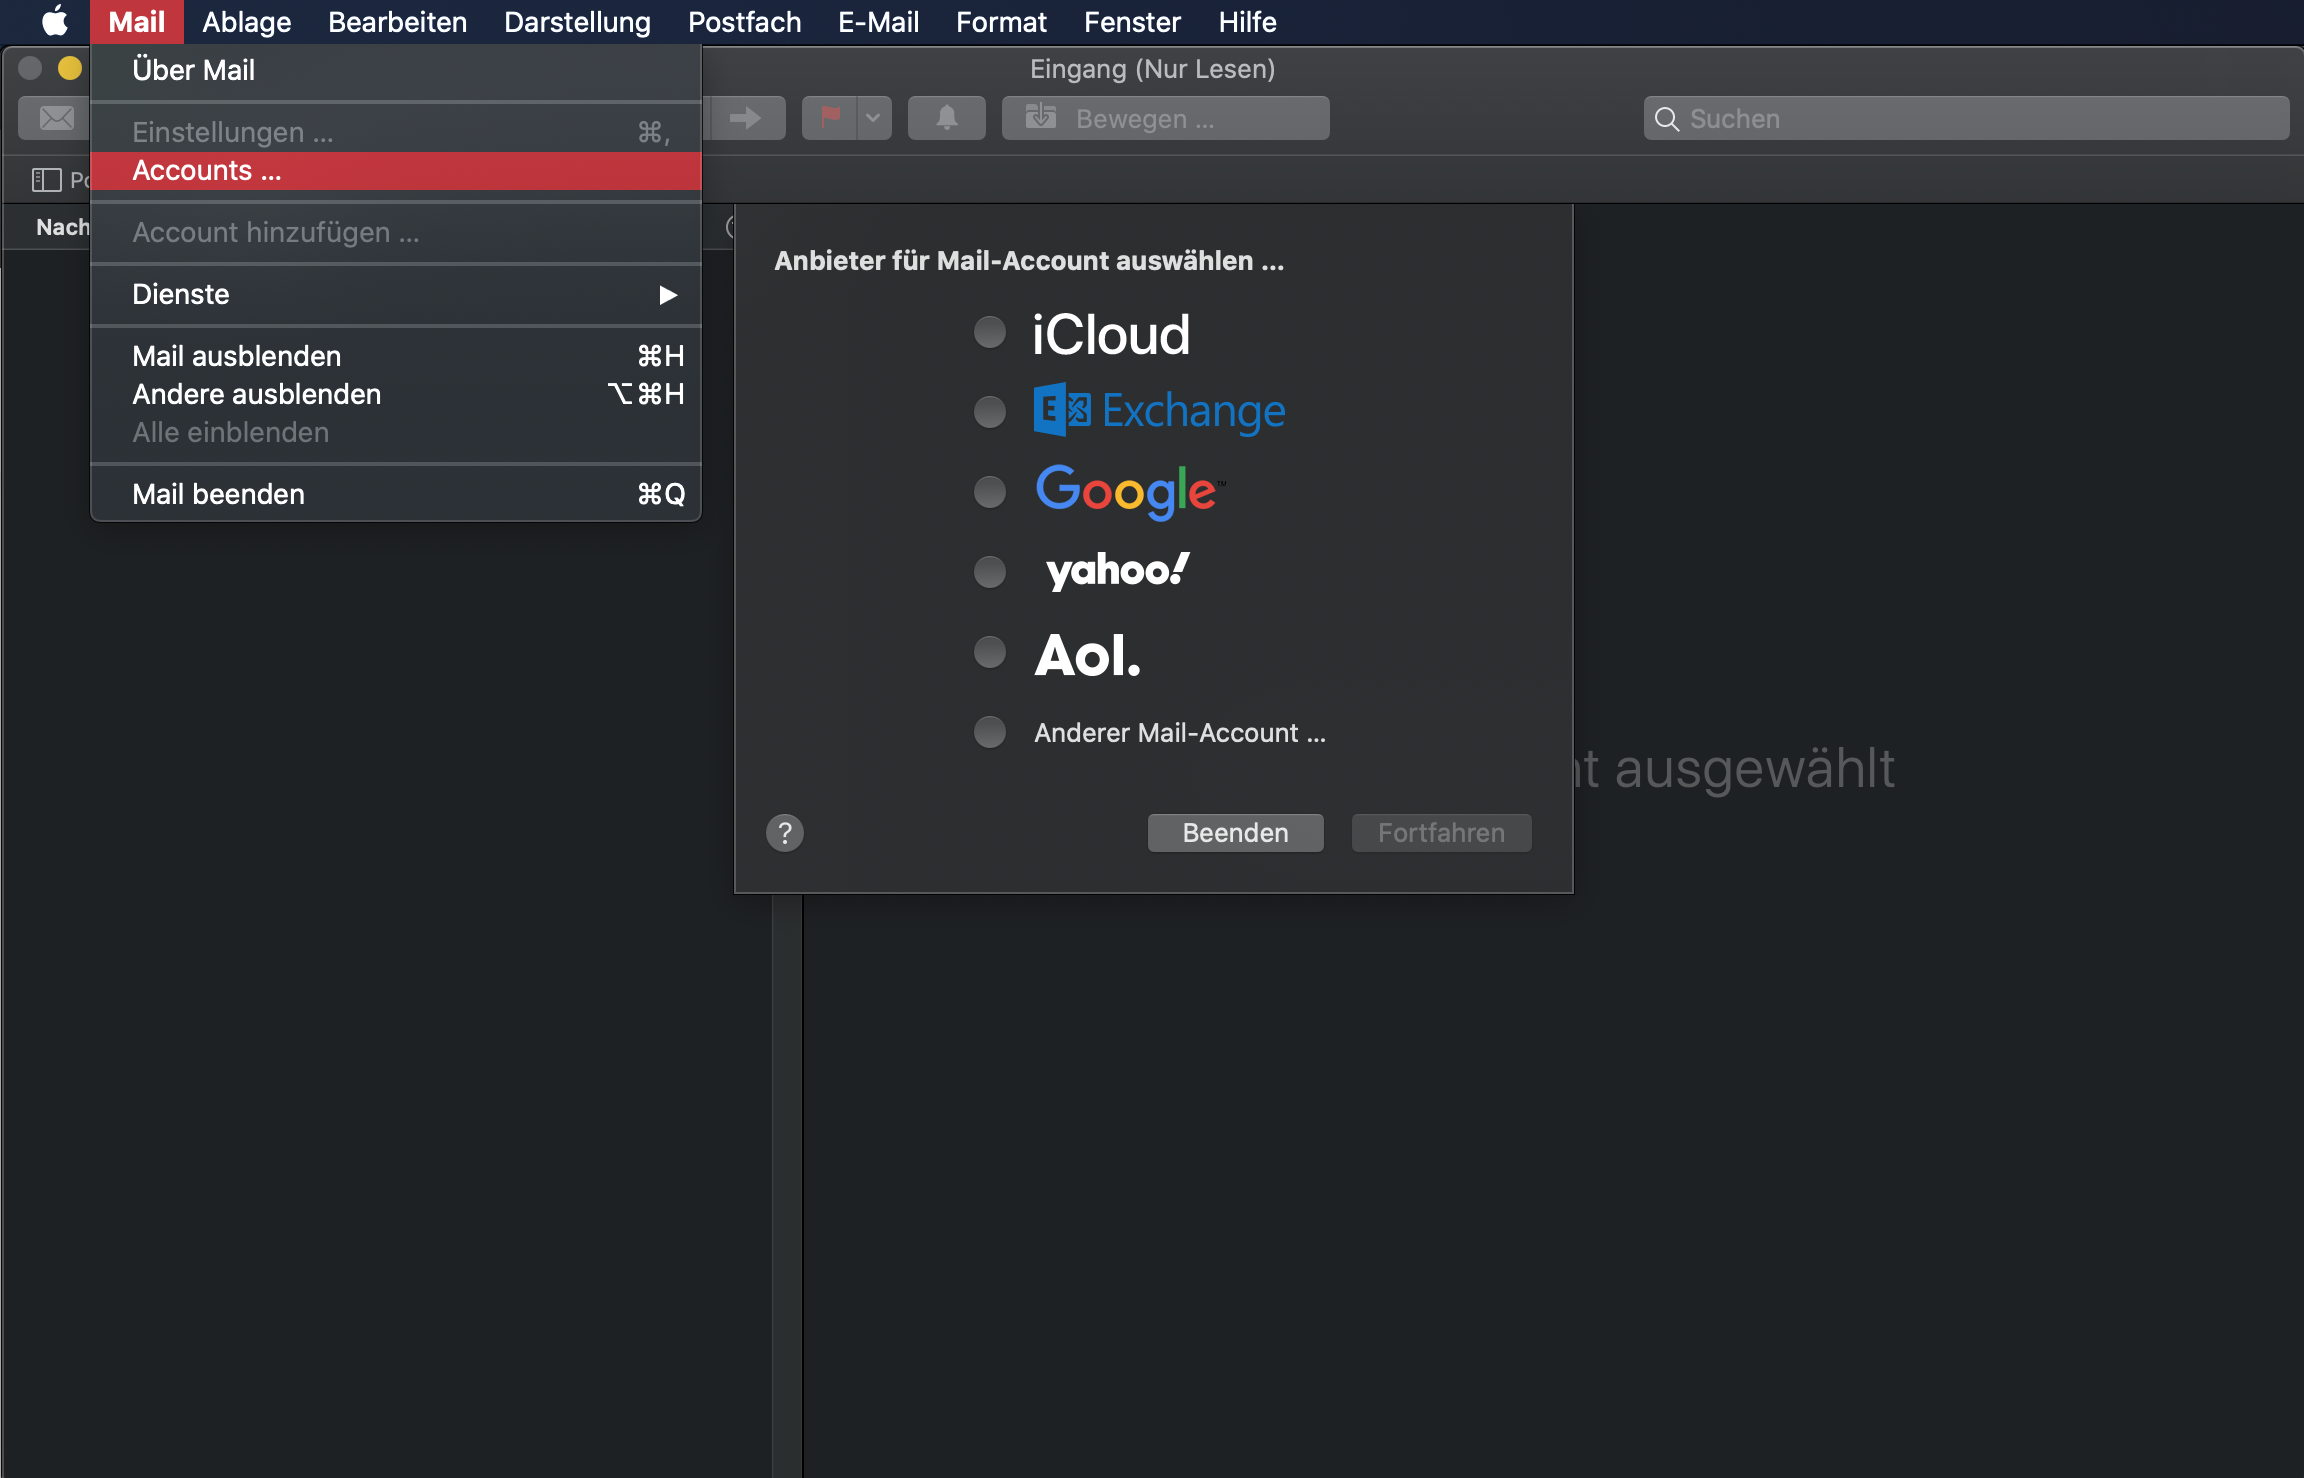Click the Bewegen move-to-folder icon
Screen dimensions: 2304x1478
1041,118
